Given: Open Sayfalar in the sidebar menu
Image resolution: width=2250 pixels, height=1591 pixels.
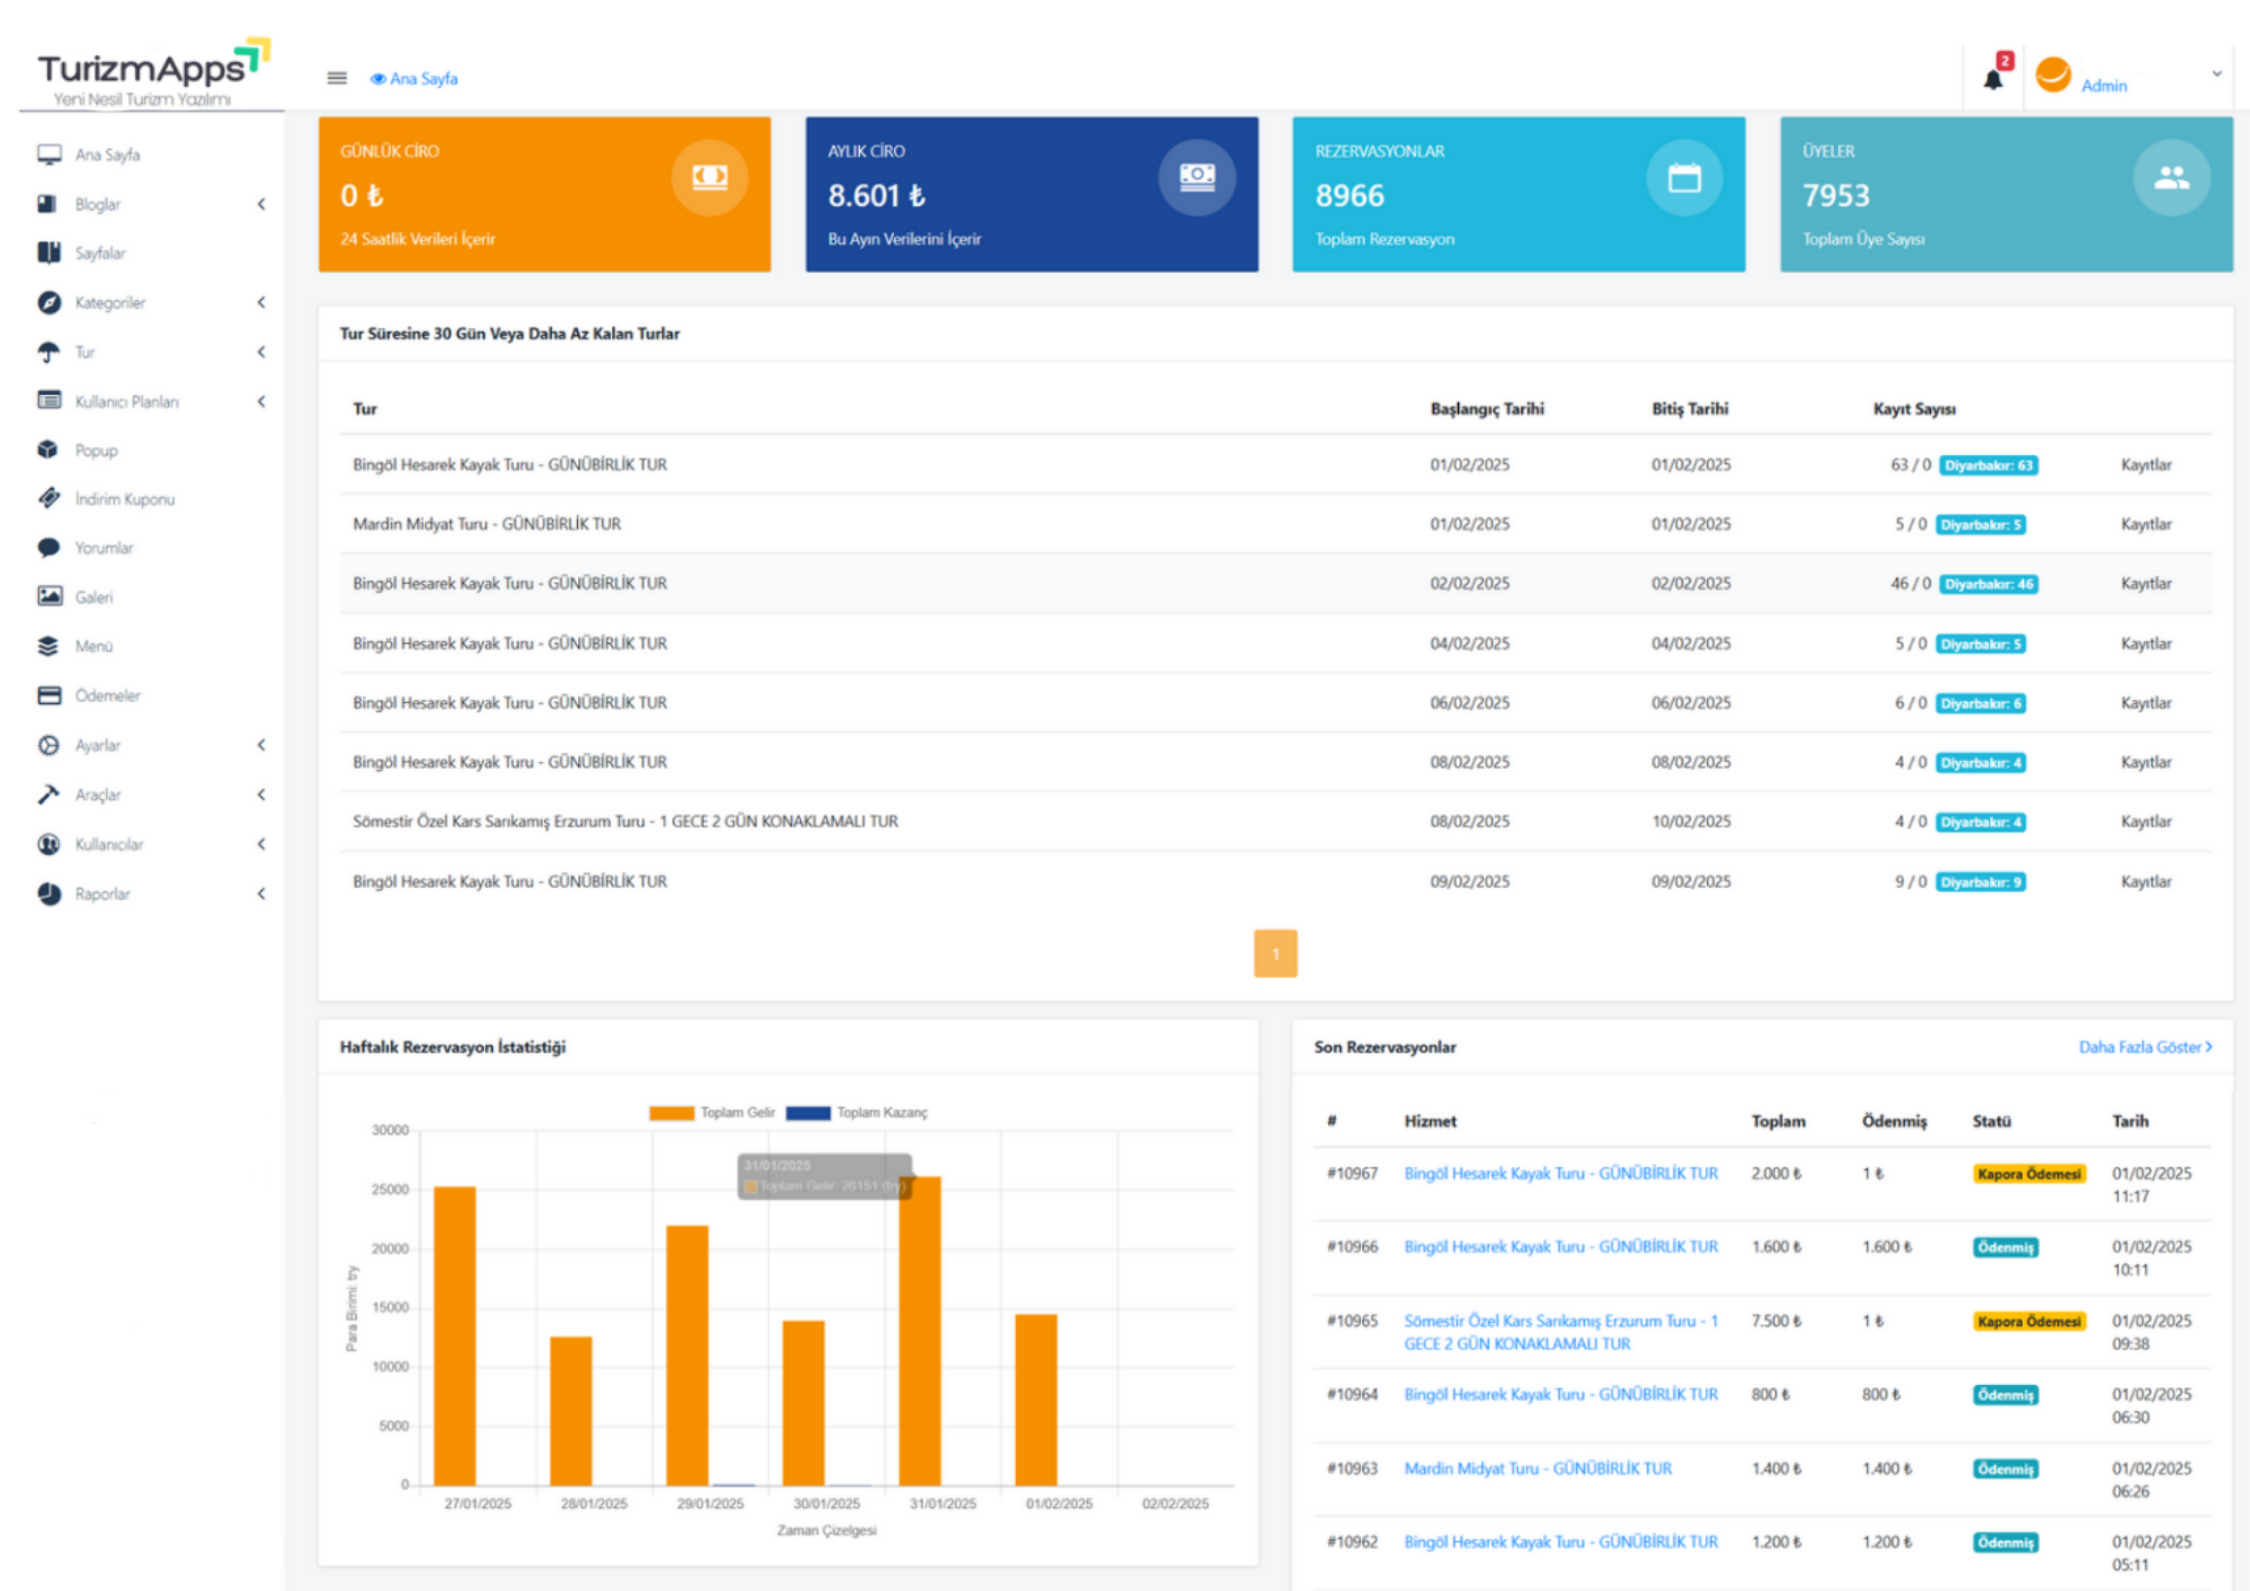Looking at the screenshot, I should [100, 253].
